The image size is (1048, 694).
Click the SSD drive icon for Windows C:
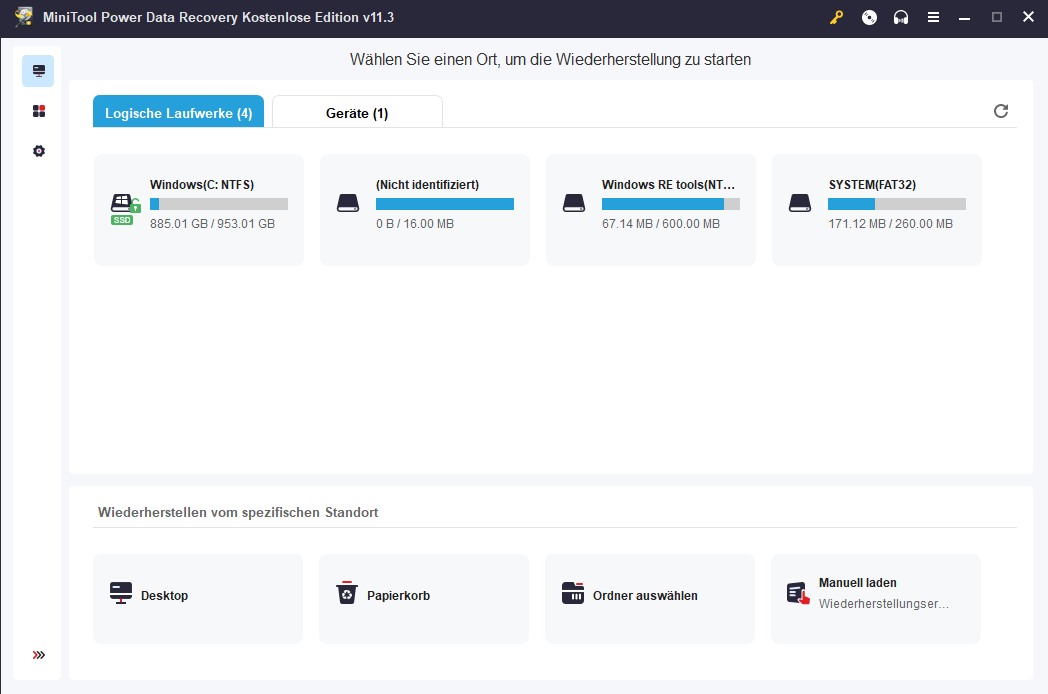pos(125,209)
